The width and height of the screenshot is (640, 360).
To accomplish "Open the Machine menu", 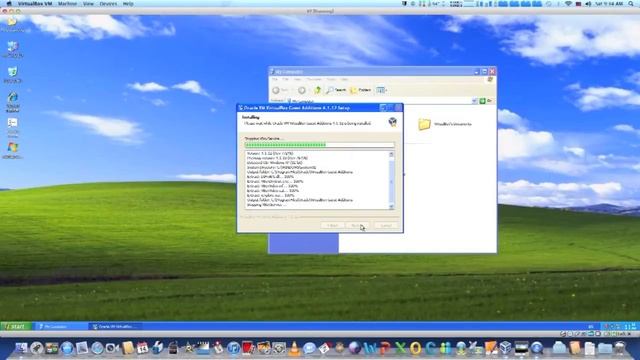I will [x=67, y=4].
